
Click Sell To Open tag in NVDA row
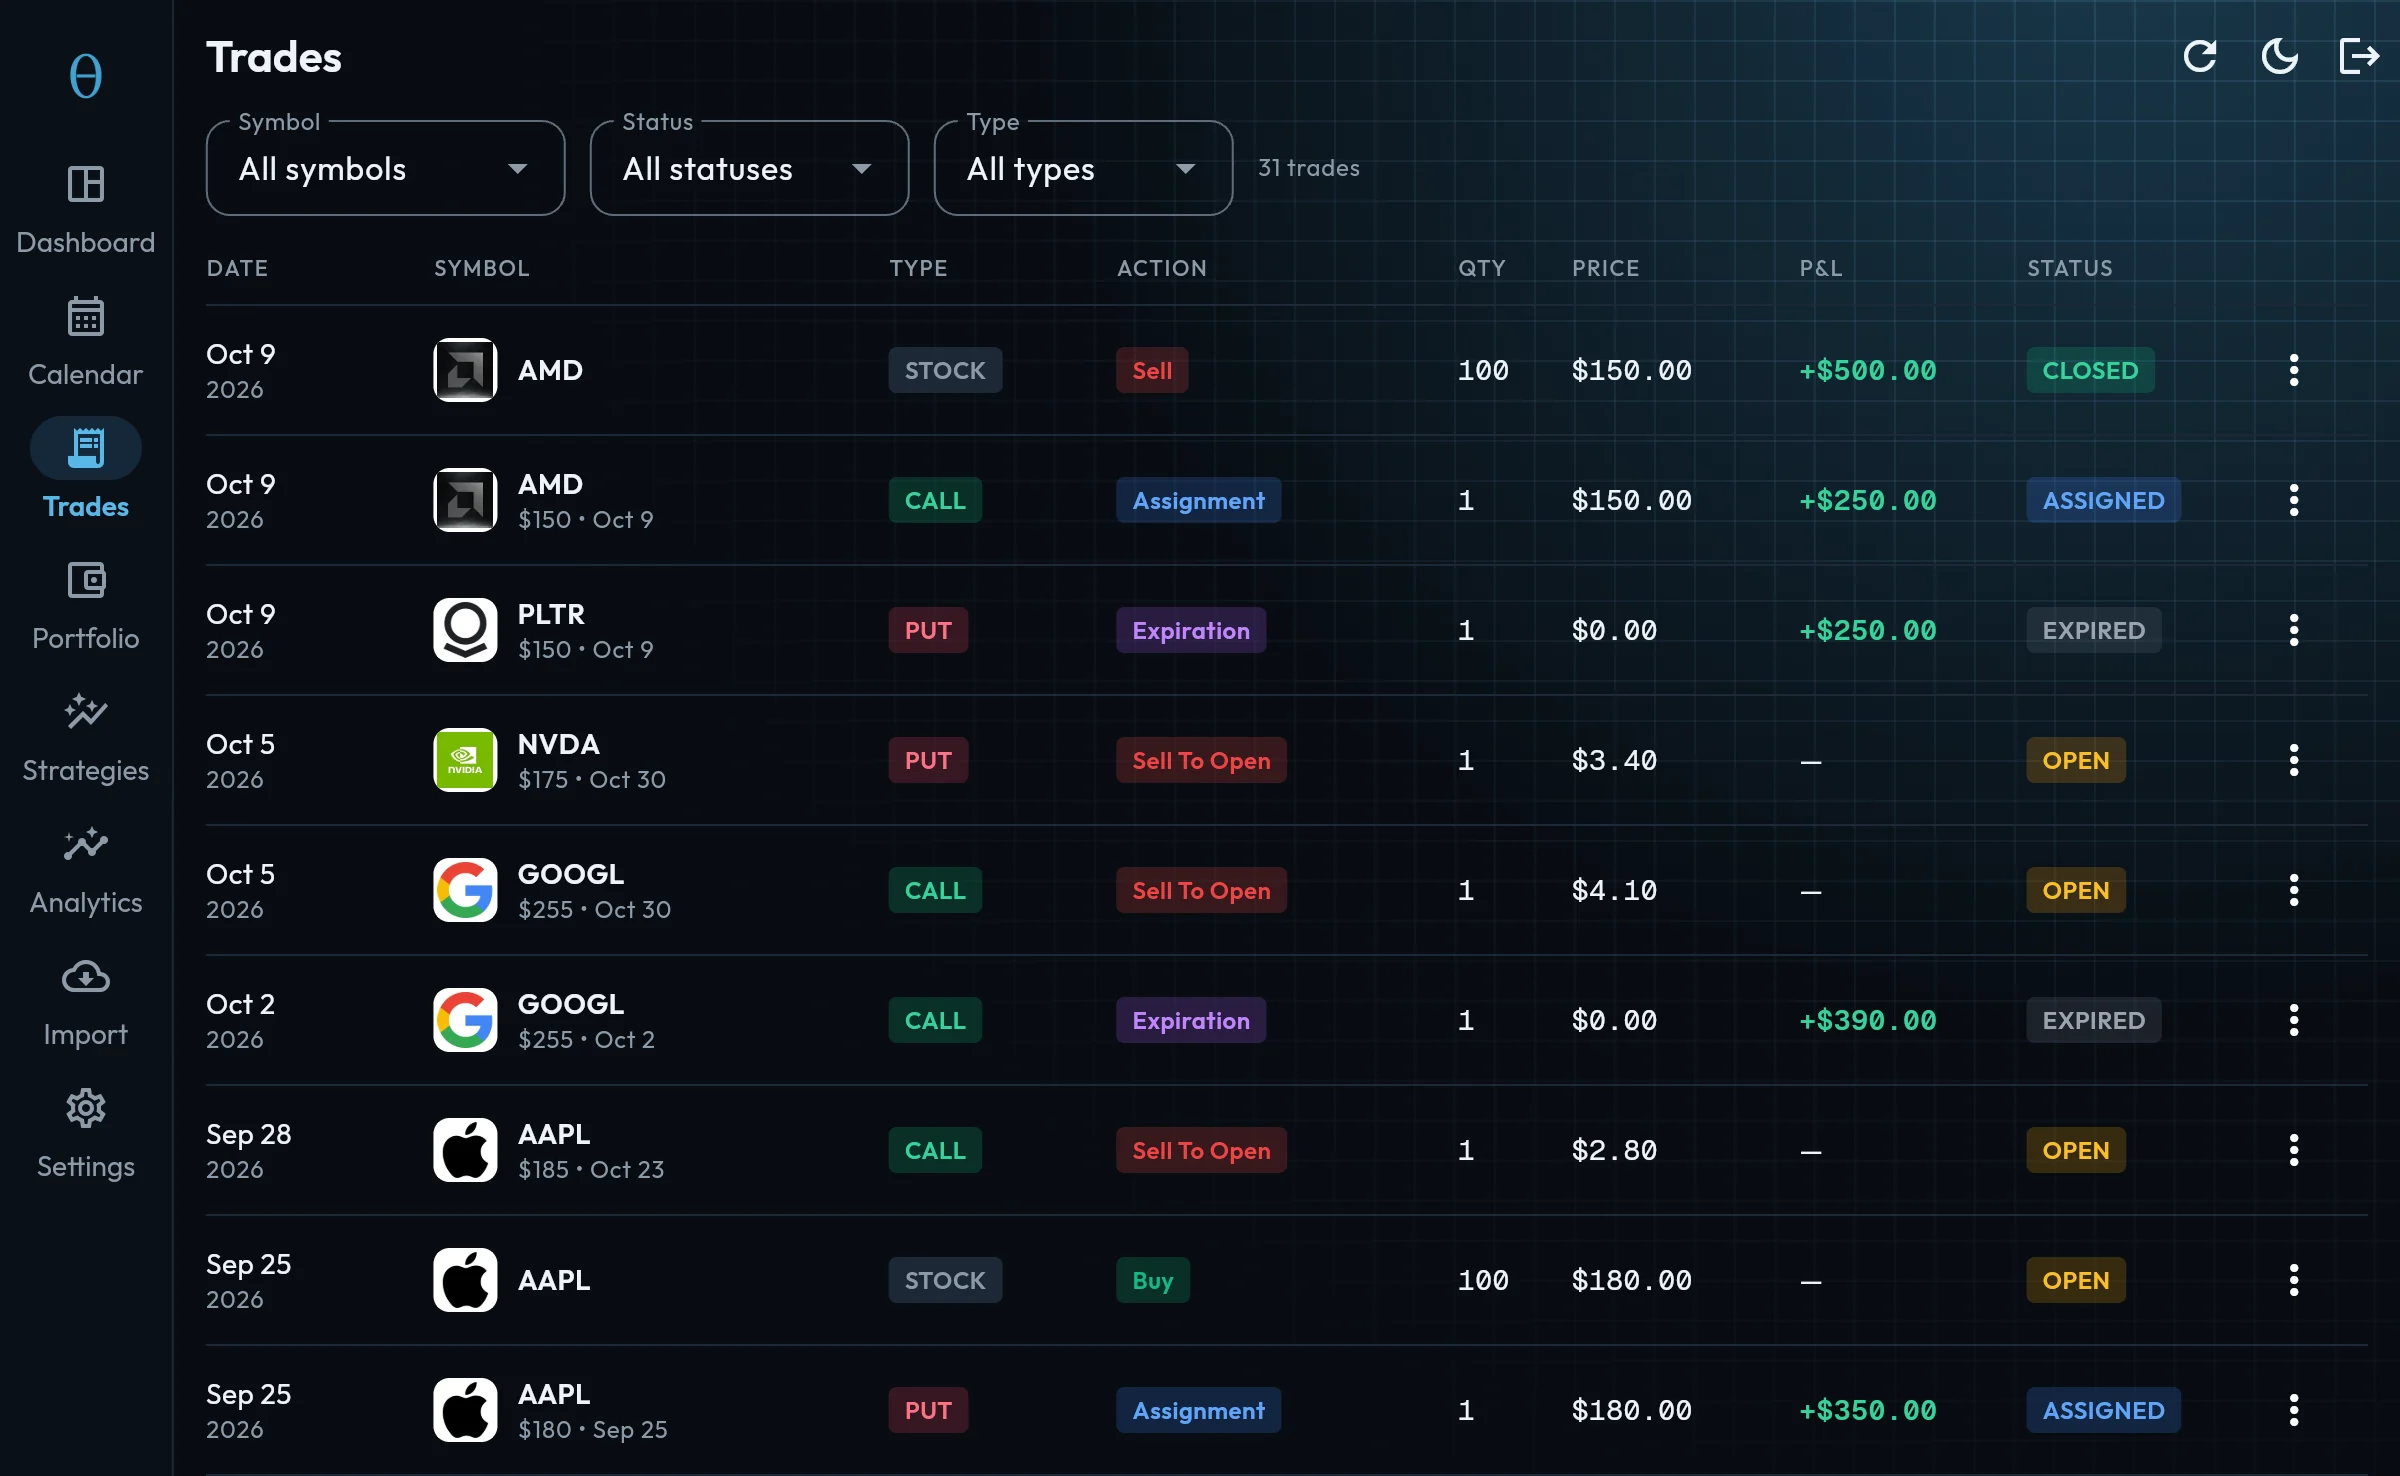[x=1201, y=760]
